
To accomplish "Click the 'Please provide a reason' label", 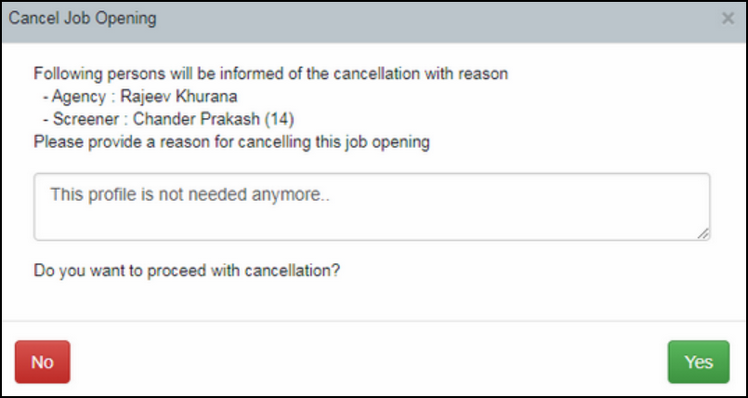I will coord(231,142).
